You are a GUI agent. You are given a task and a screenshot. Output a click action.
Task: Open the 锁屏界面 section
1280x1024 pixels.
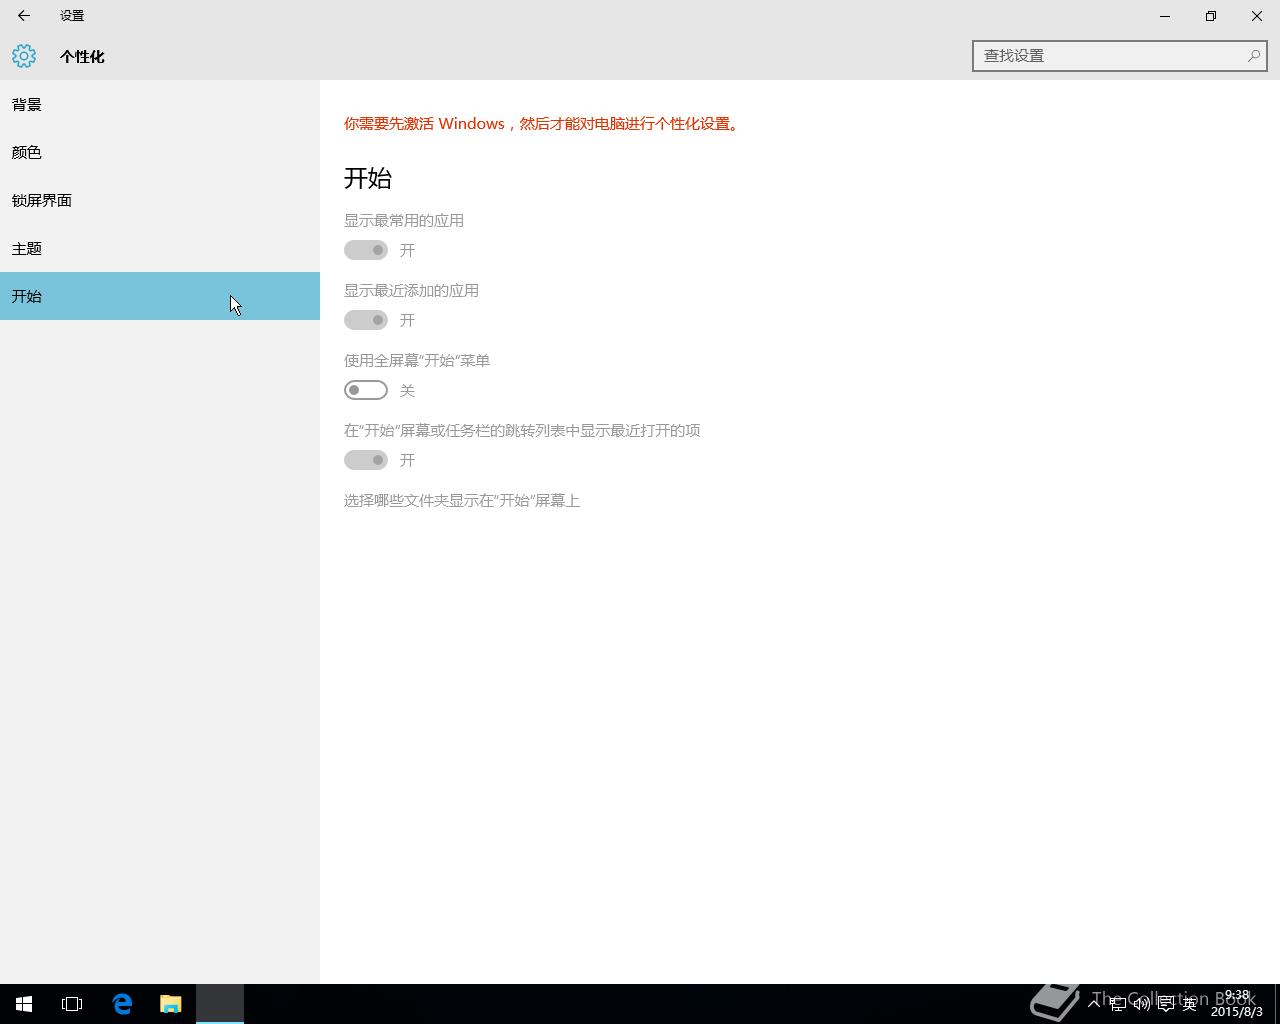point(160,200)
